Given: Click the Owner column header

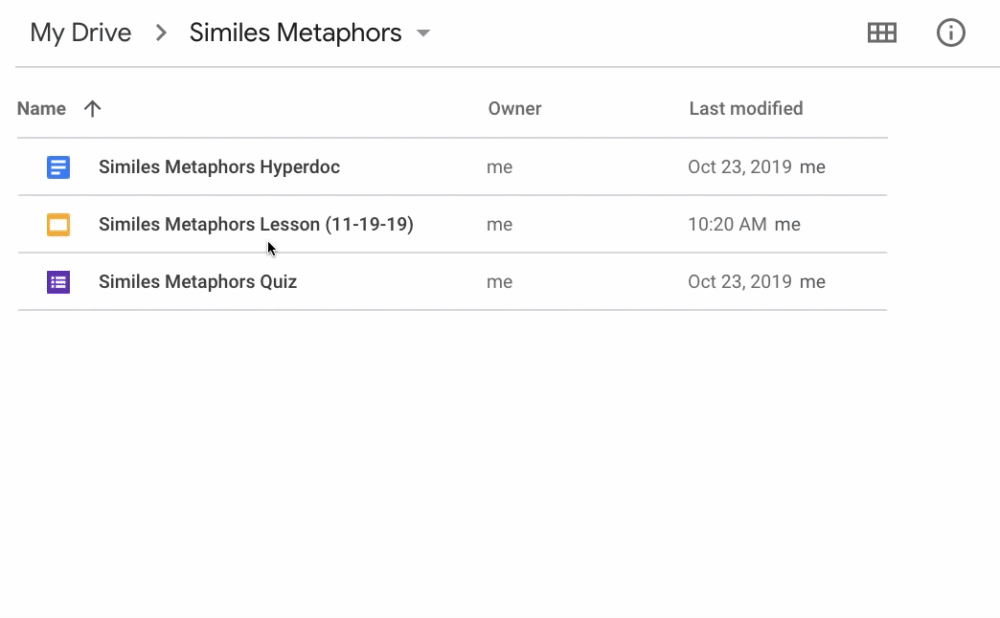Looking at the screenshot, I should click(x=515, y=108).
